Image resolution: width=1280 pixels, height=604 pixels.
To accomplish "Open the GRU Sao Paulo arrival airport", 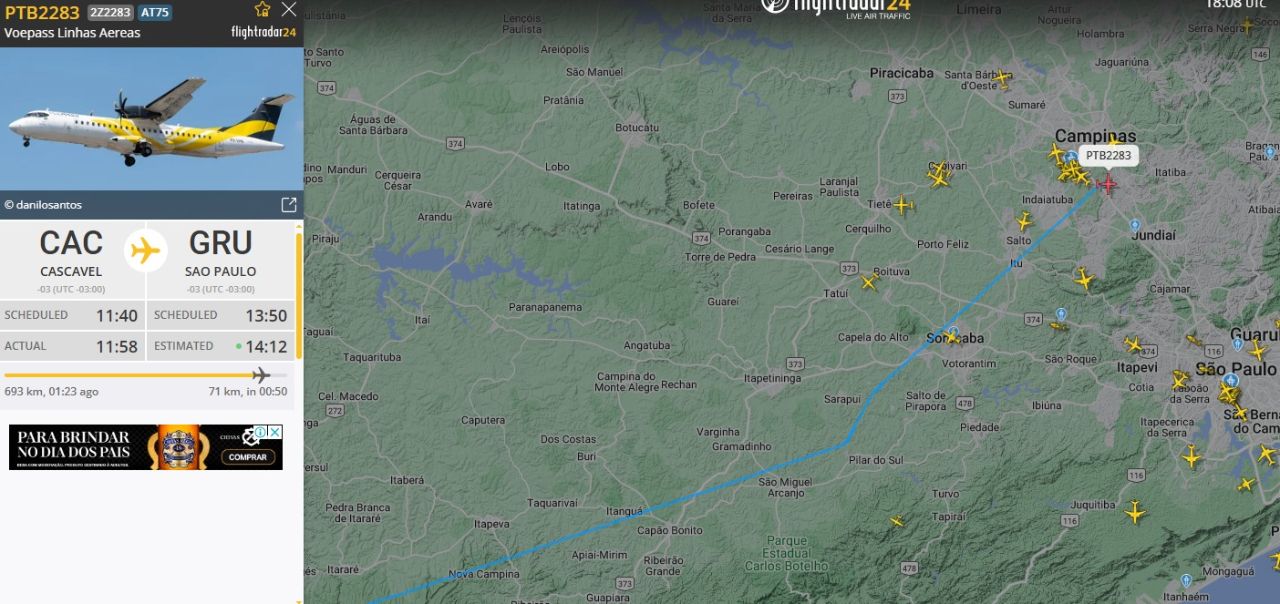I will tap(220, 257).
